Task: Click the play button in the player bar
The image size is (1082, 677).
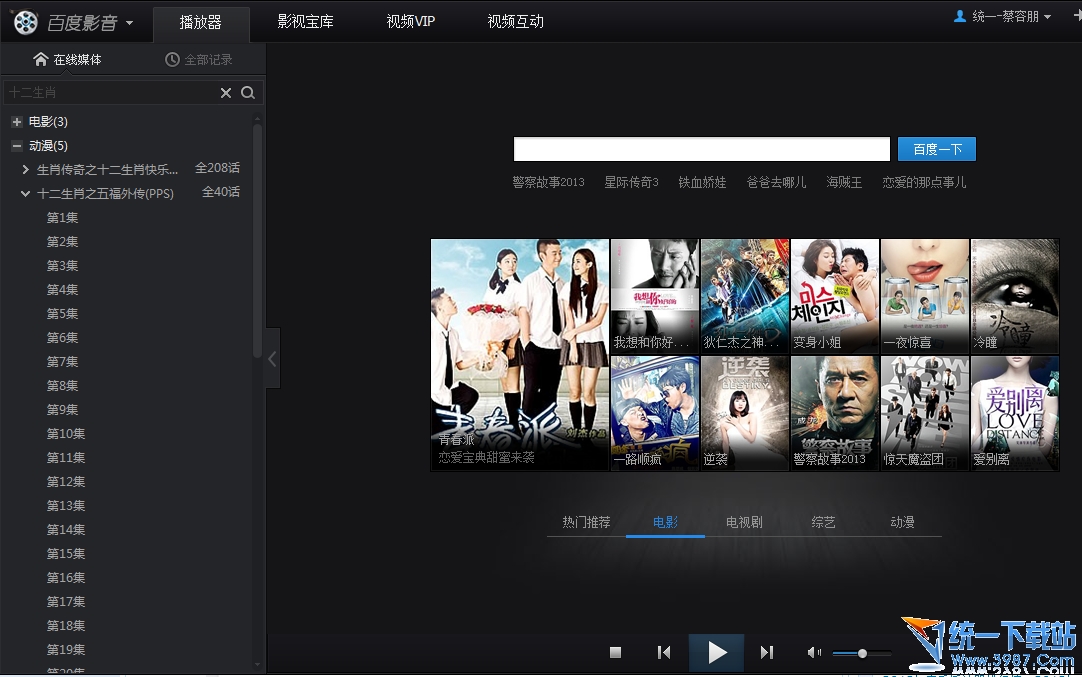Action: click(716, 653)
